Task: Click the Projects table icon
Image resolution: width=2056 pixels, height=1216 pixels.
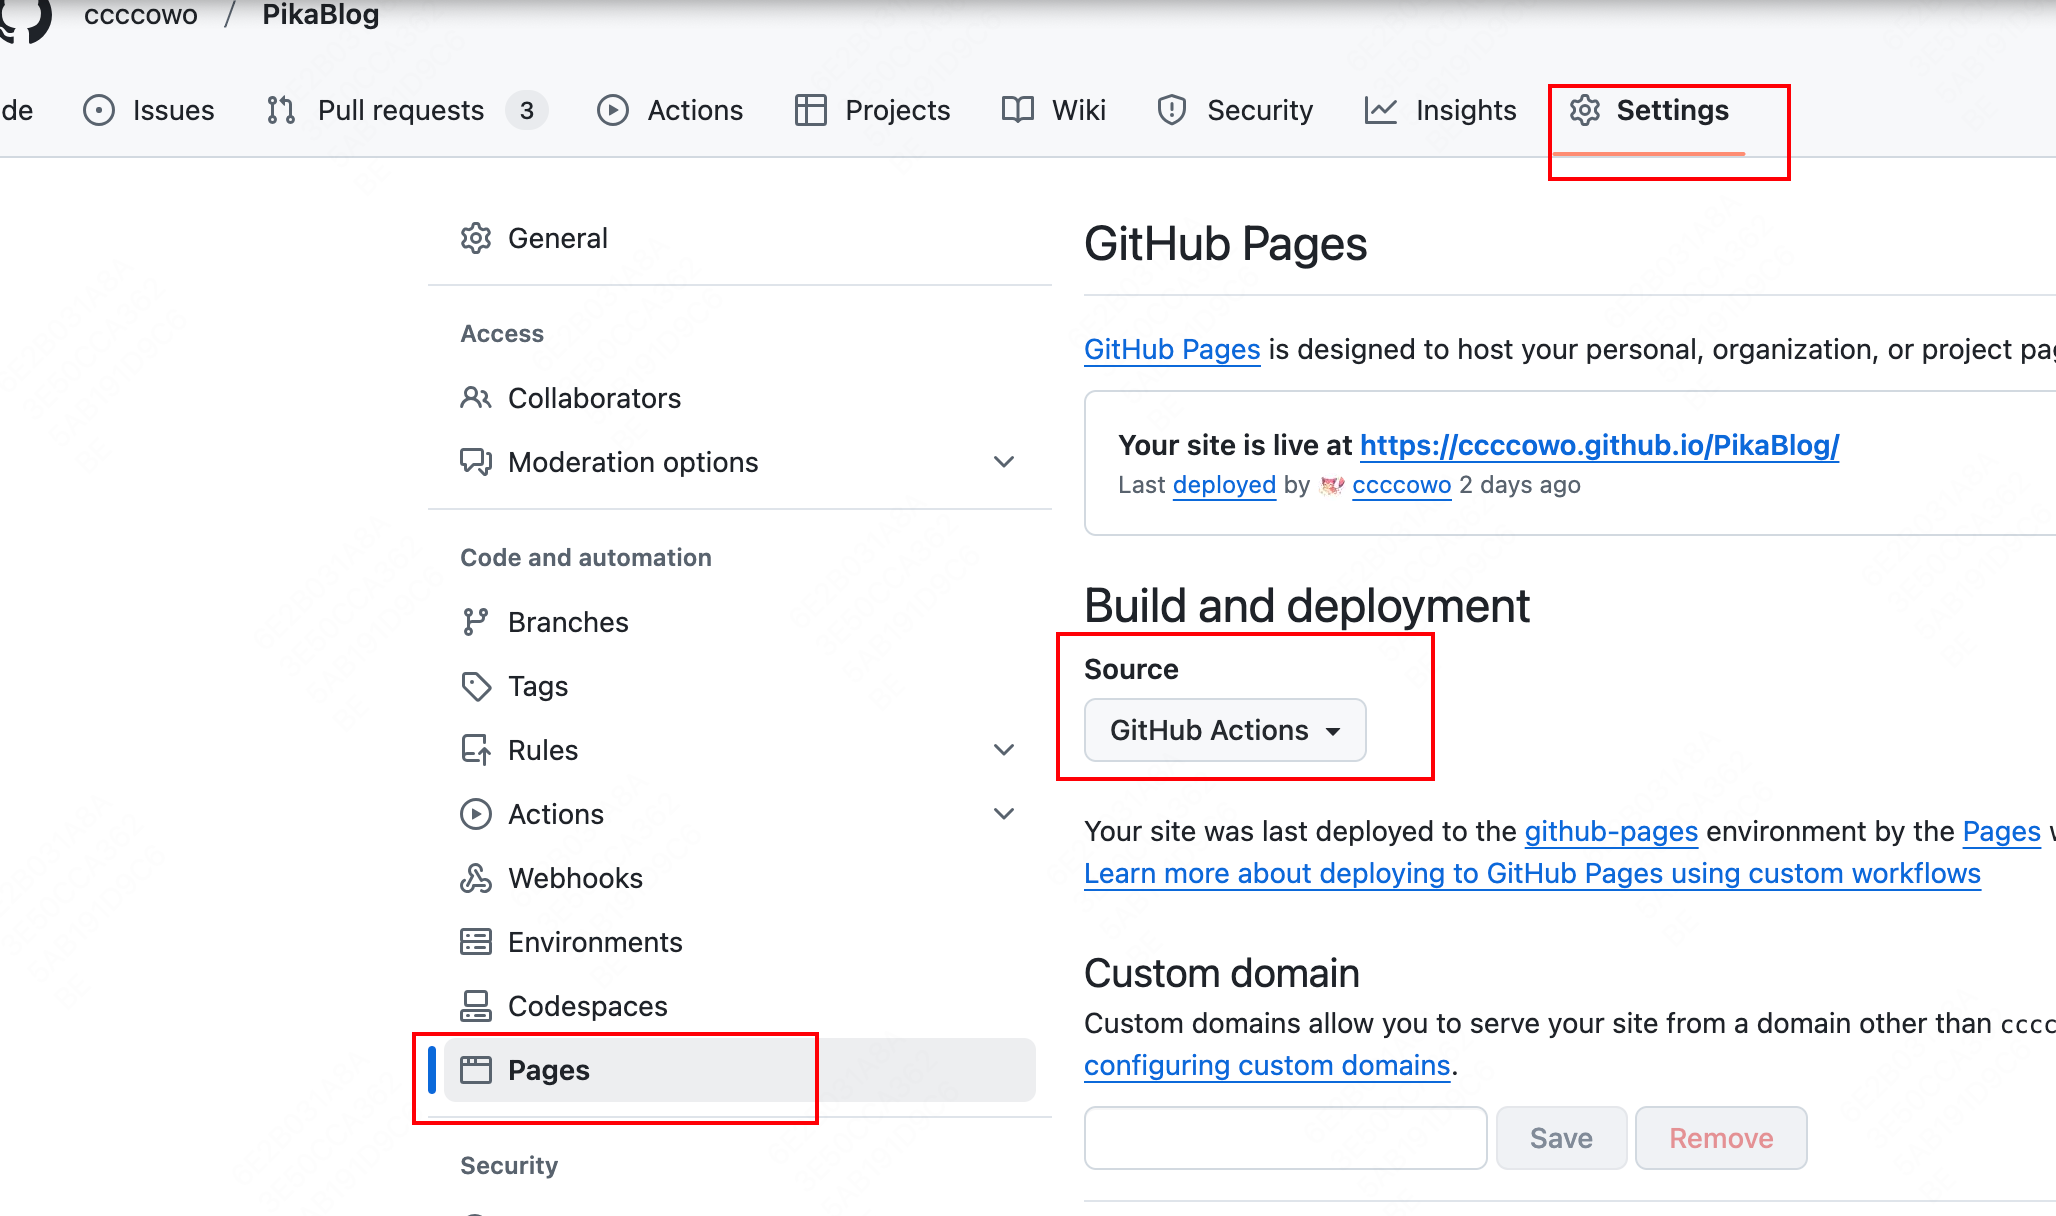Action: pos(811,110)
